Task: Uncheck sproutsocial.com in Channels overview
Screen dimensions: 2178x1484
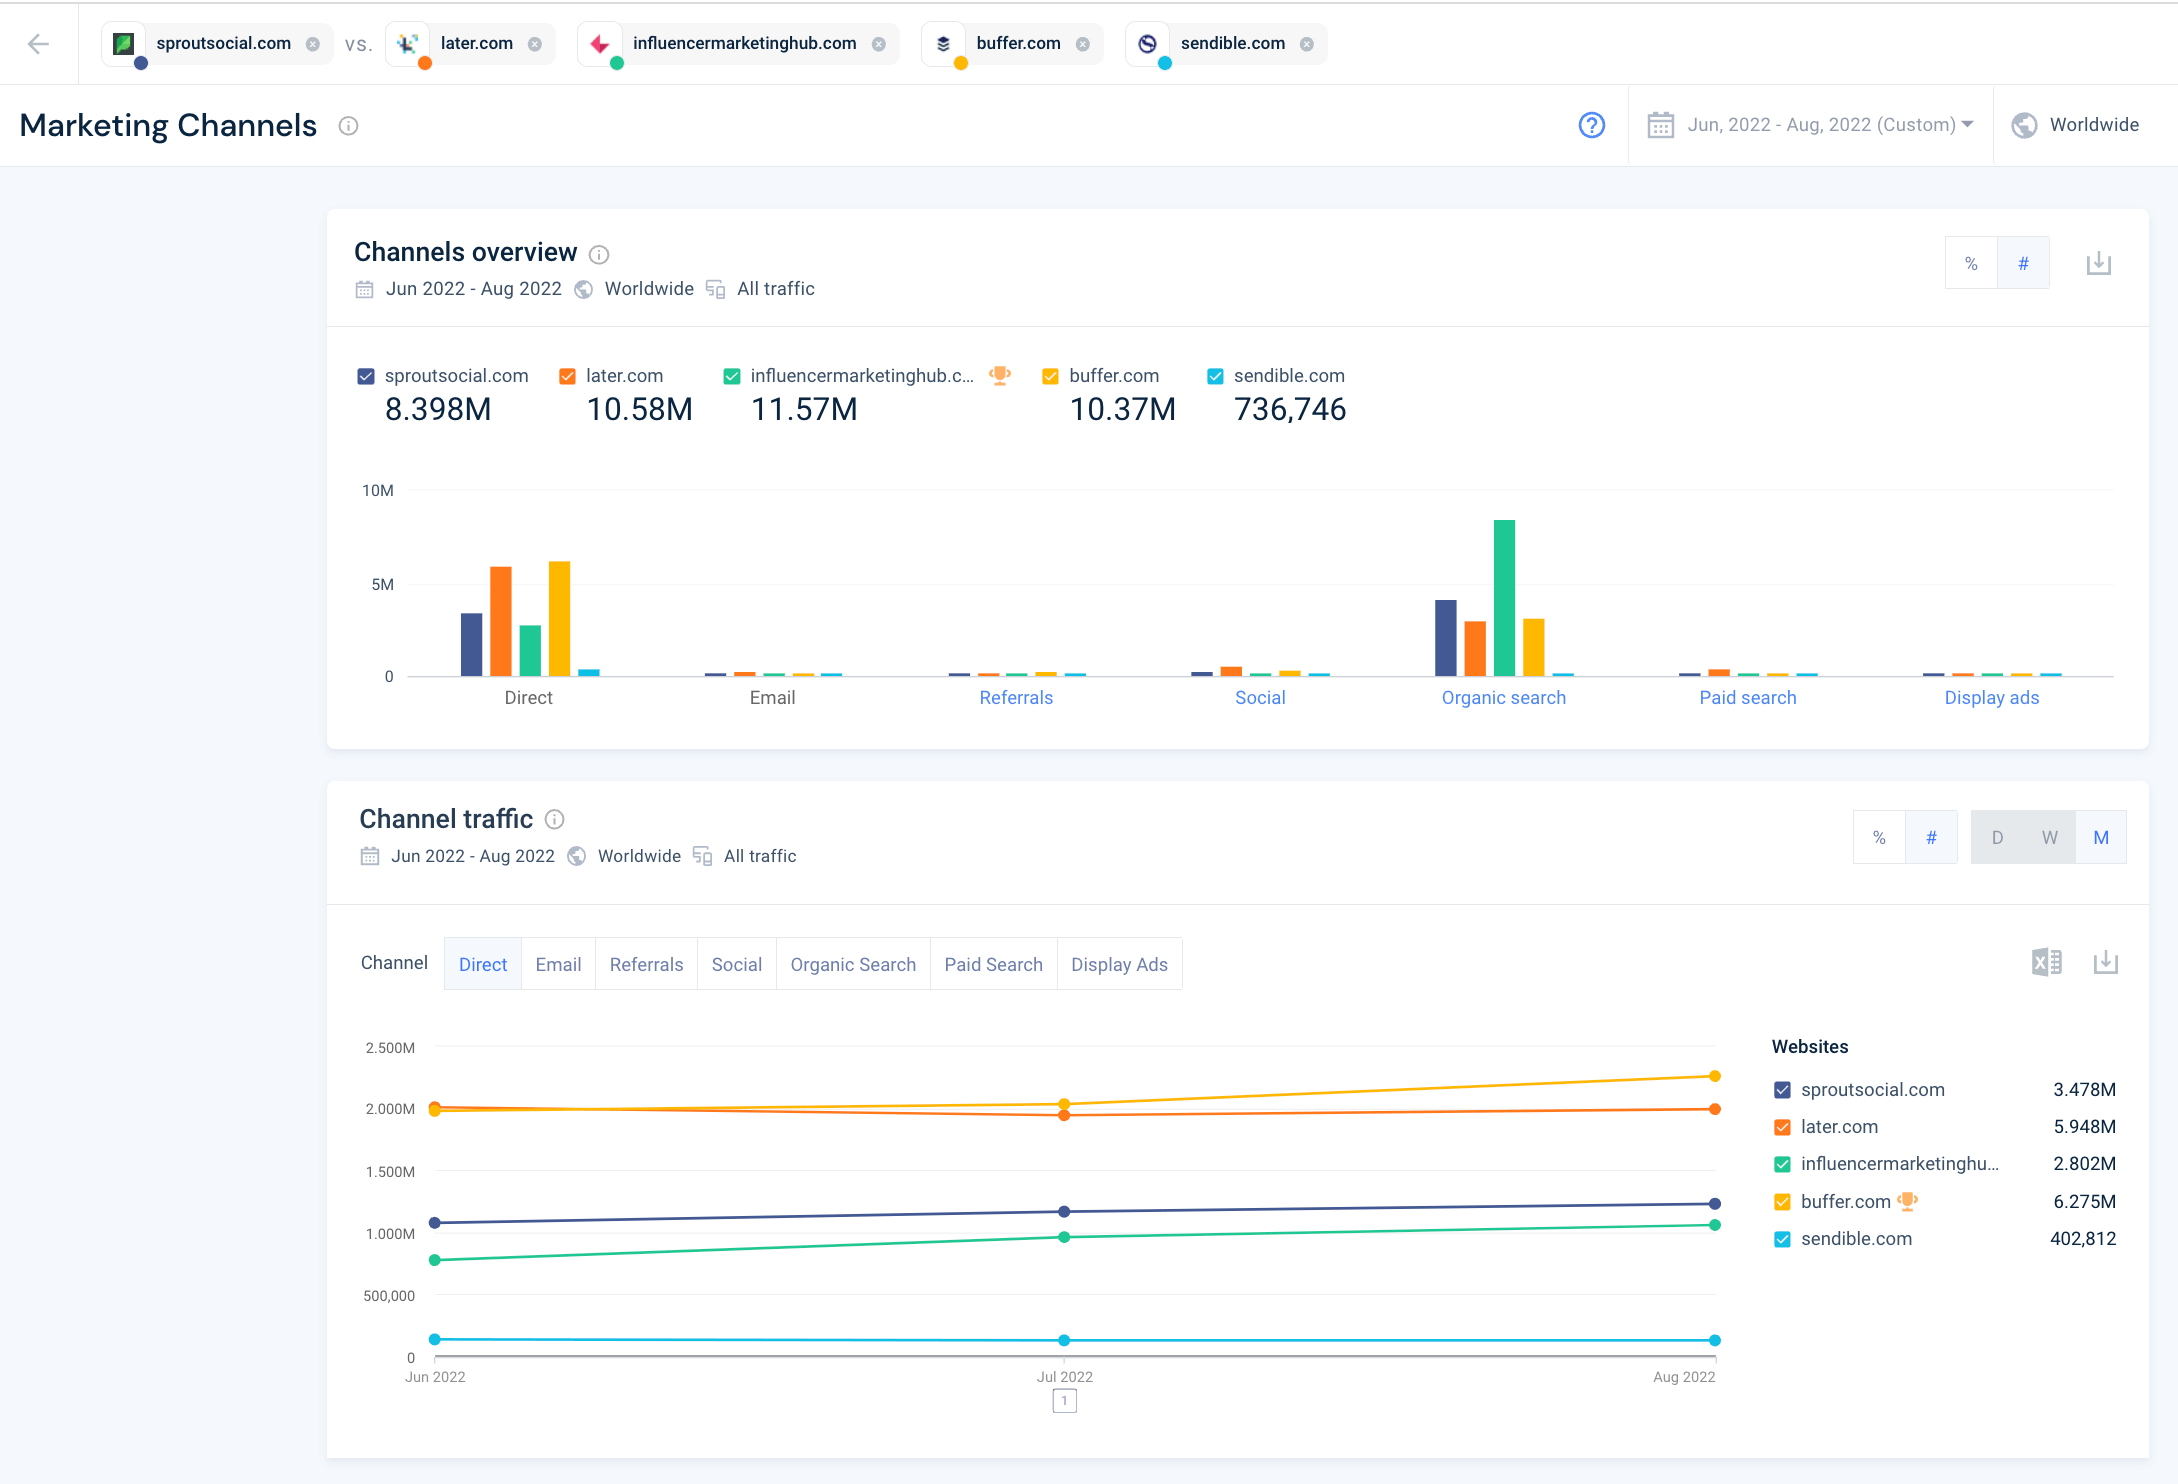Action: point(366,376)
